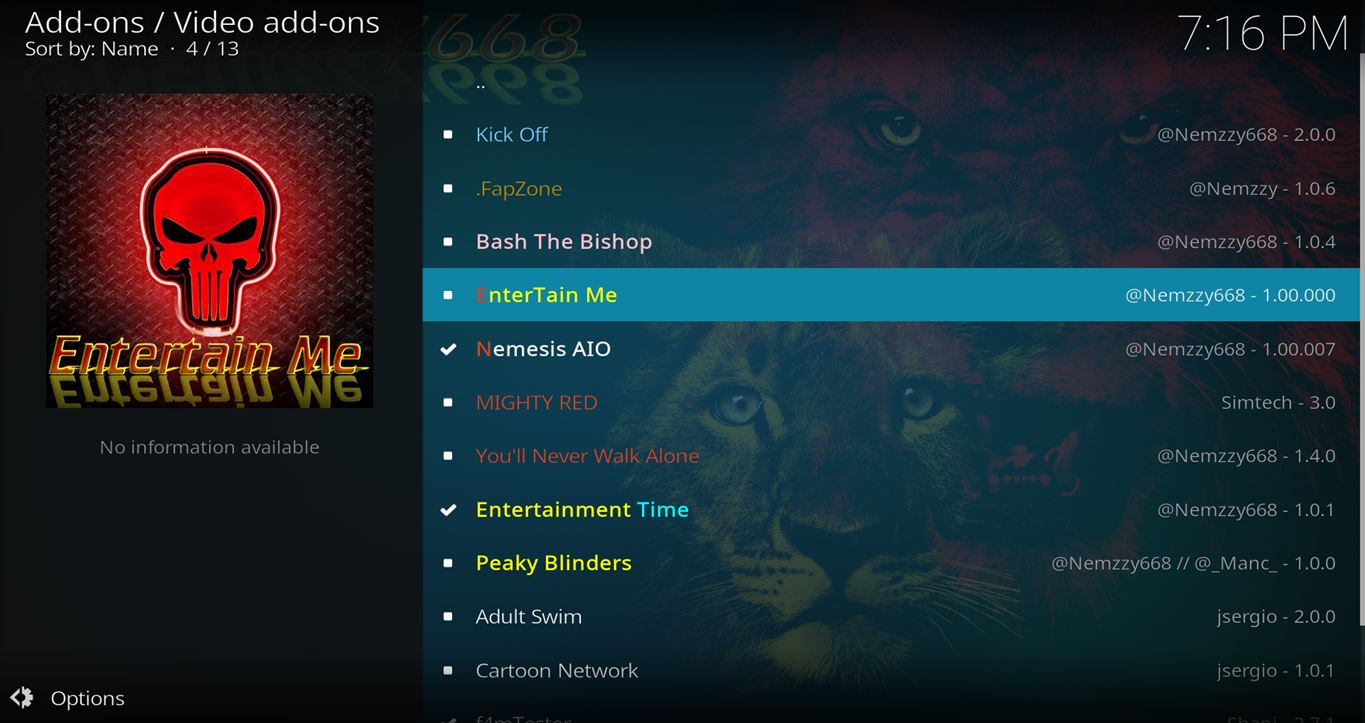
Task: Click the checkmark beside Entertainment Time
Action: click(x=448, y=510)
